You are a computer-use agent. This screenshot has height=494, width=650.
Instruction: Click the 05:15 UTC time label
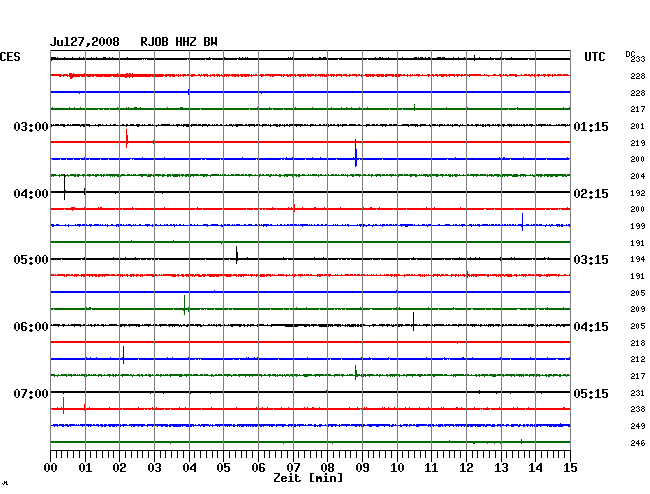coord(591,393)
